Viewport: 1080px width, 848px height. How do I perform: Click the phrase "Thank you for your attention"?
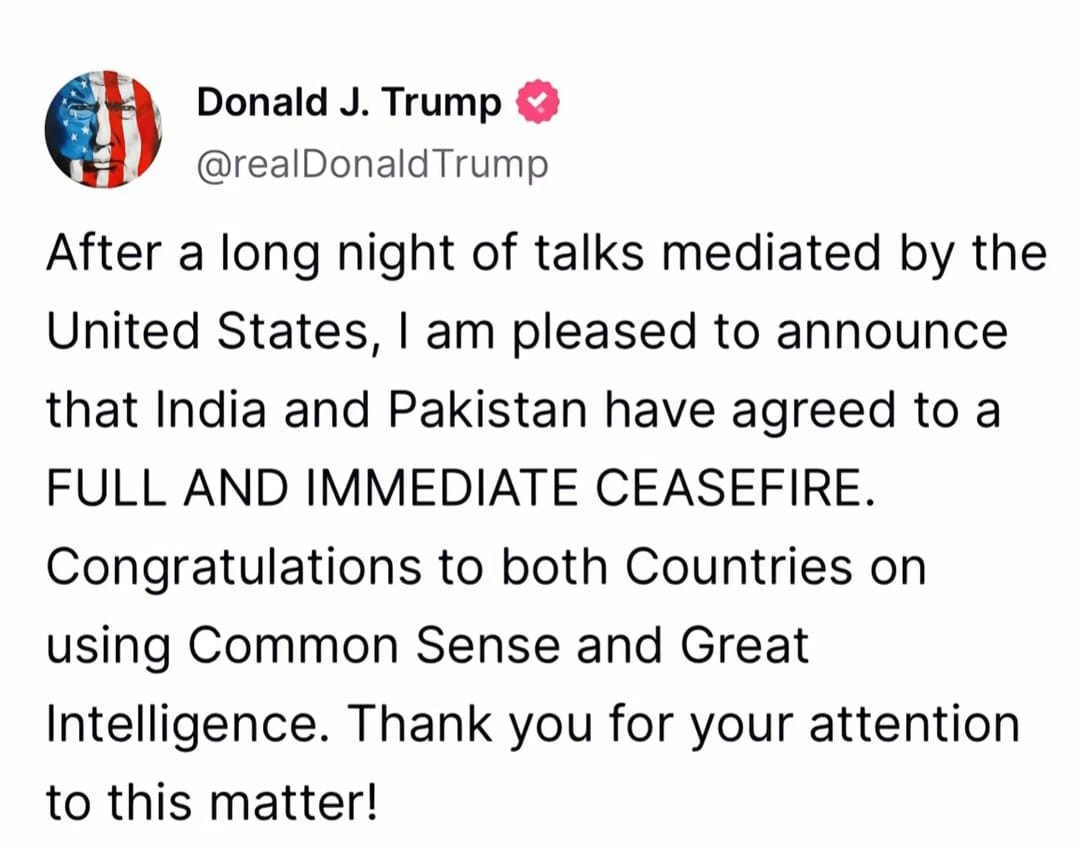[x=683, y=725]
